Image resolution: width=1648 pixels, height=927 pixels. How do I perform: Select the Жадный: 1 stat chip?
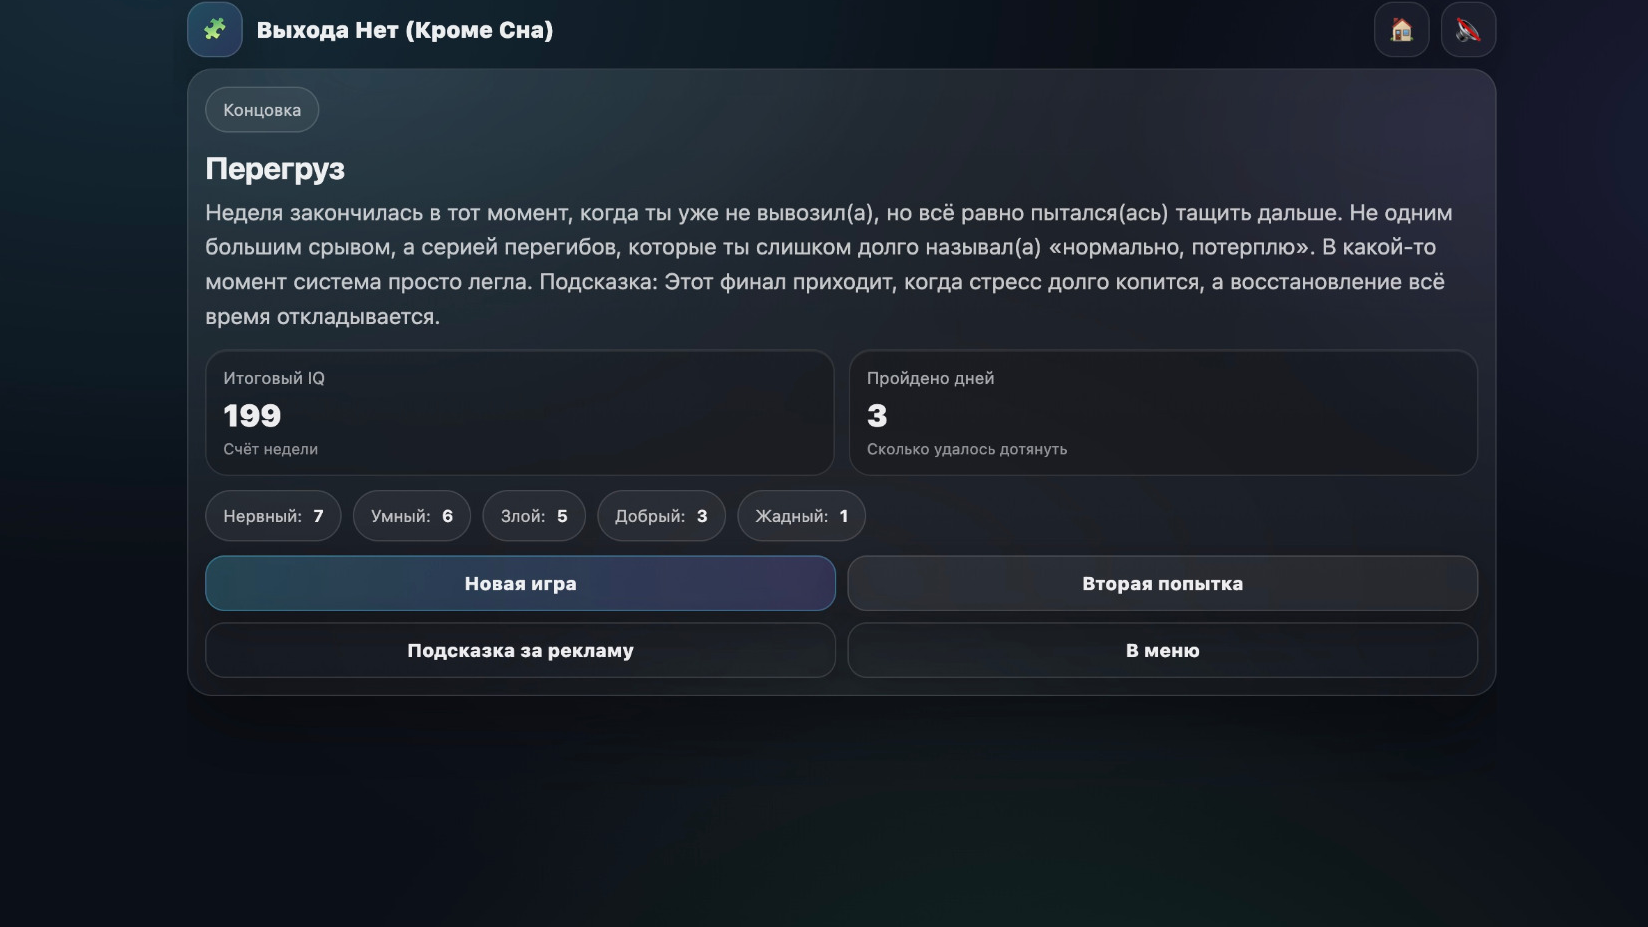pyautogui.click(x=800, y=516)
